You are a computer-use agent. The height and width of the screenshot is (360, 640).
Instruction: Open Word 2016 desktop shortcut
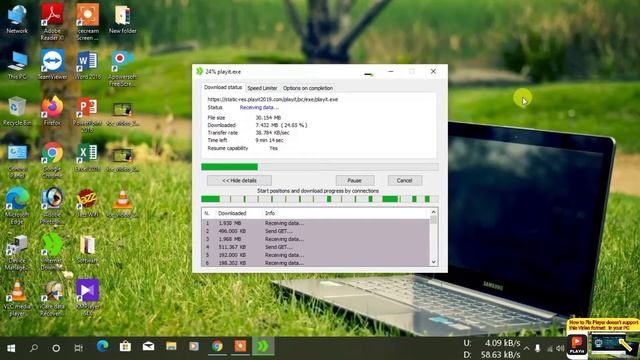(87, 64)
